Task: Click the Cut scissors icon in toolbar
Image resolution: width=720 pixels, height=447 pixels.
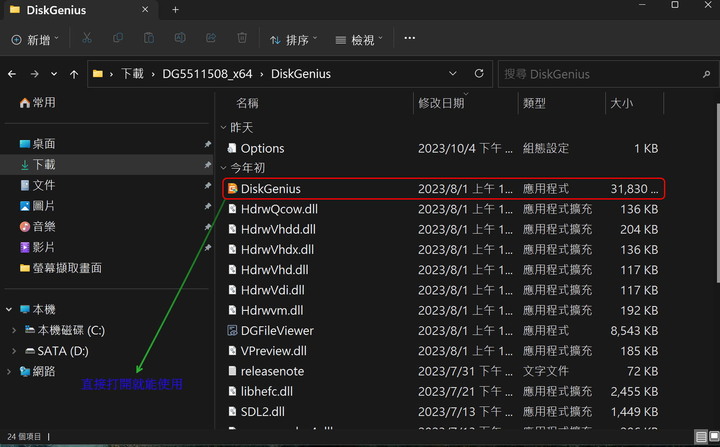Action: click(87, 39)
